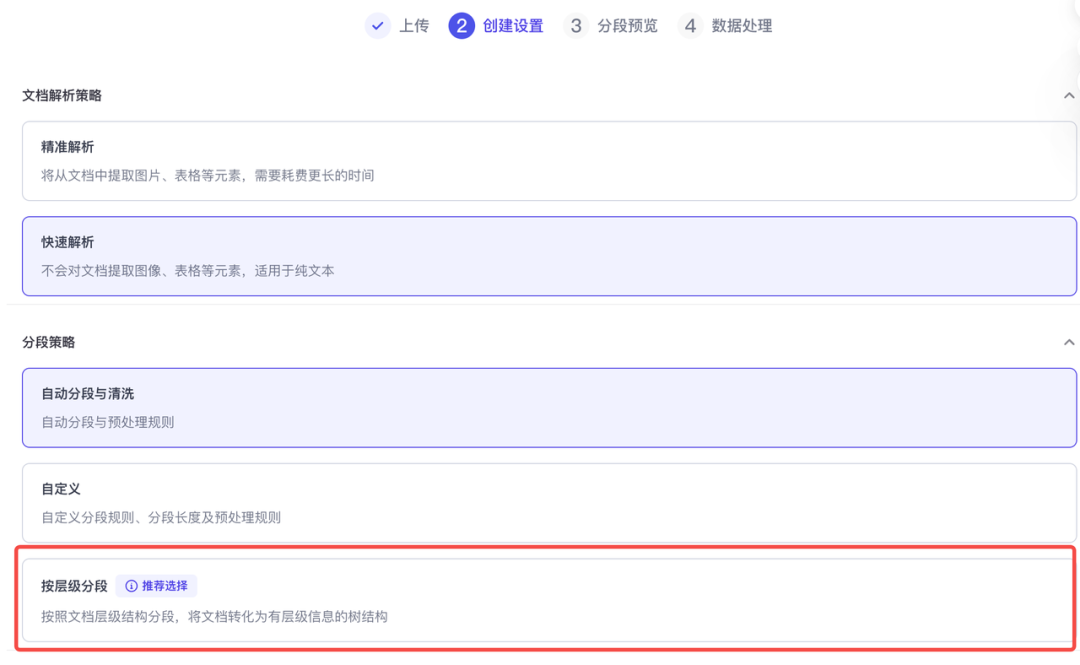Image resolution: width=1080 pixels, height=665 pixels.
Task: Select the 快速解析 parsing option card
Action: pyautogui.click(x=549, y=256)
